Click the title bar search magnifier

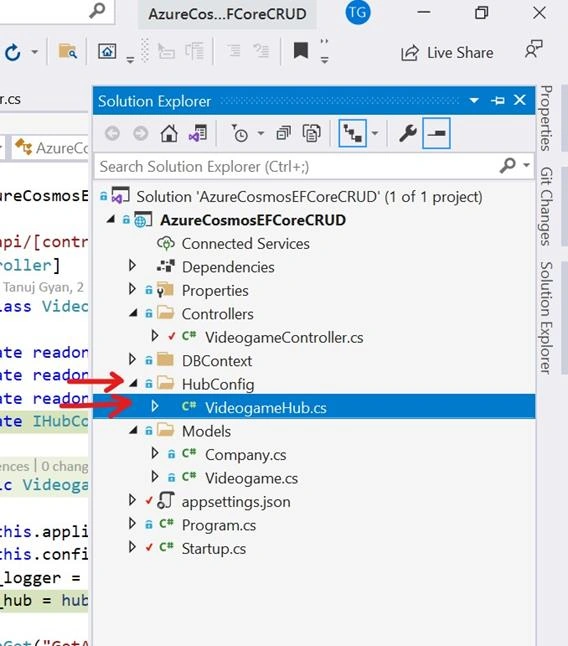pyautogui.click(x=97, y=10)
